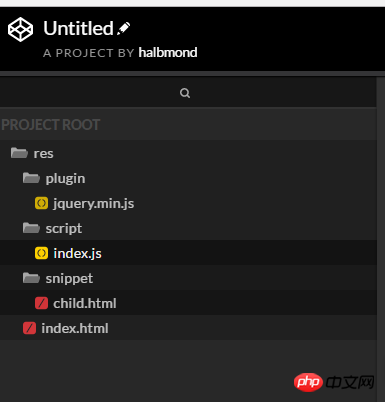
Task: Click the sidebar vertical scrollbar
Action: [x=381, y=239]
